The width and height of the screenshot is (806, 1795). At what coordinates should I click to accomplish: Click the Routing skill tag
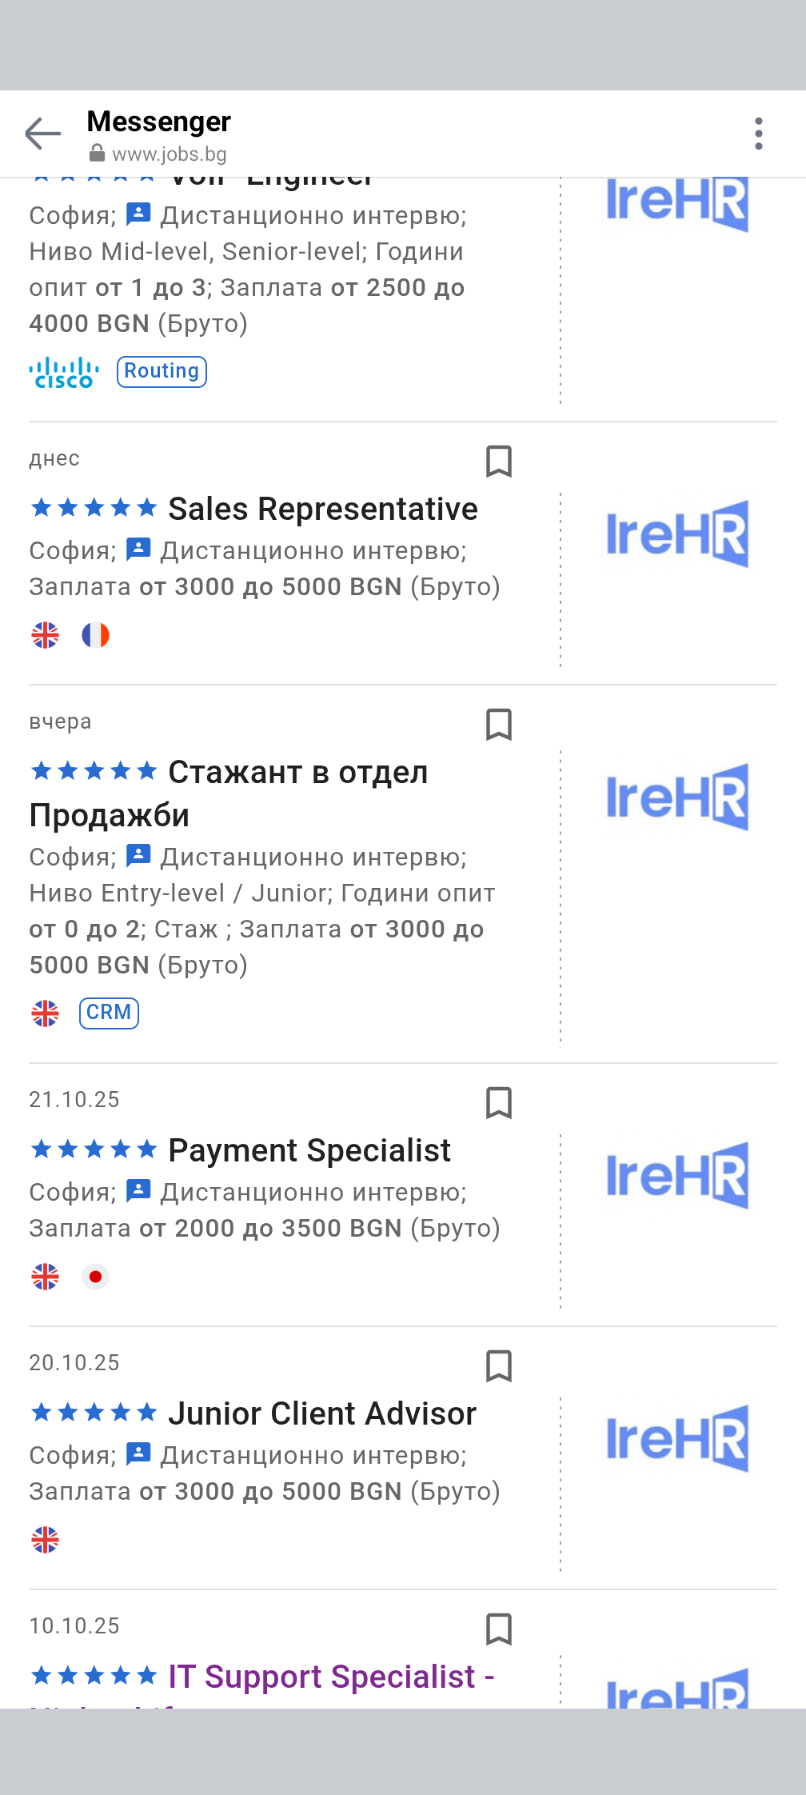162,371
